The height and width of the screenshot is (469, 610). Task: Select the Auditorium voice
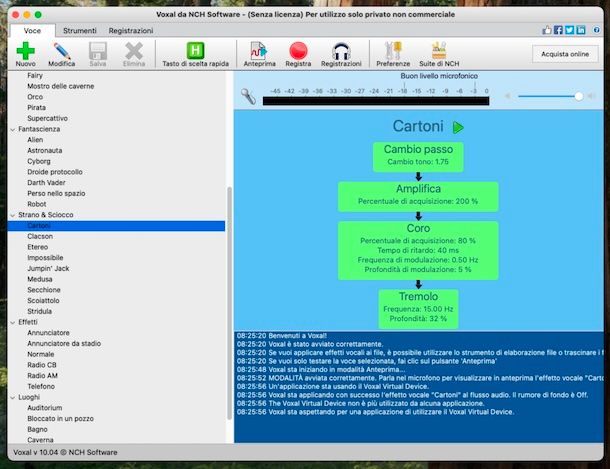45,408
